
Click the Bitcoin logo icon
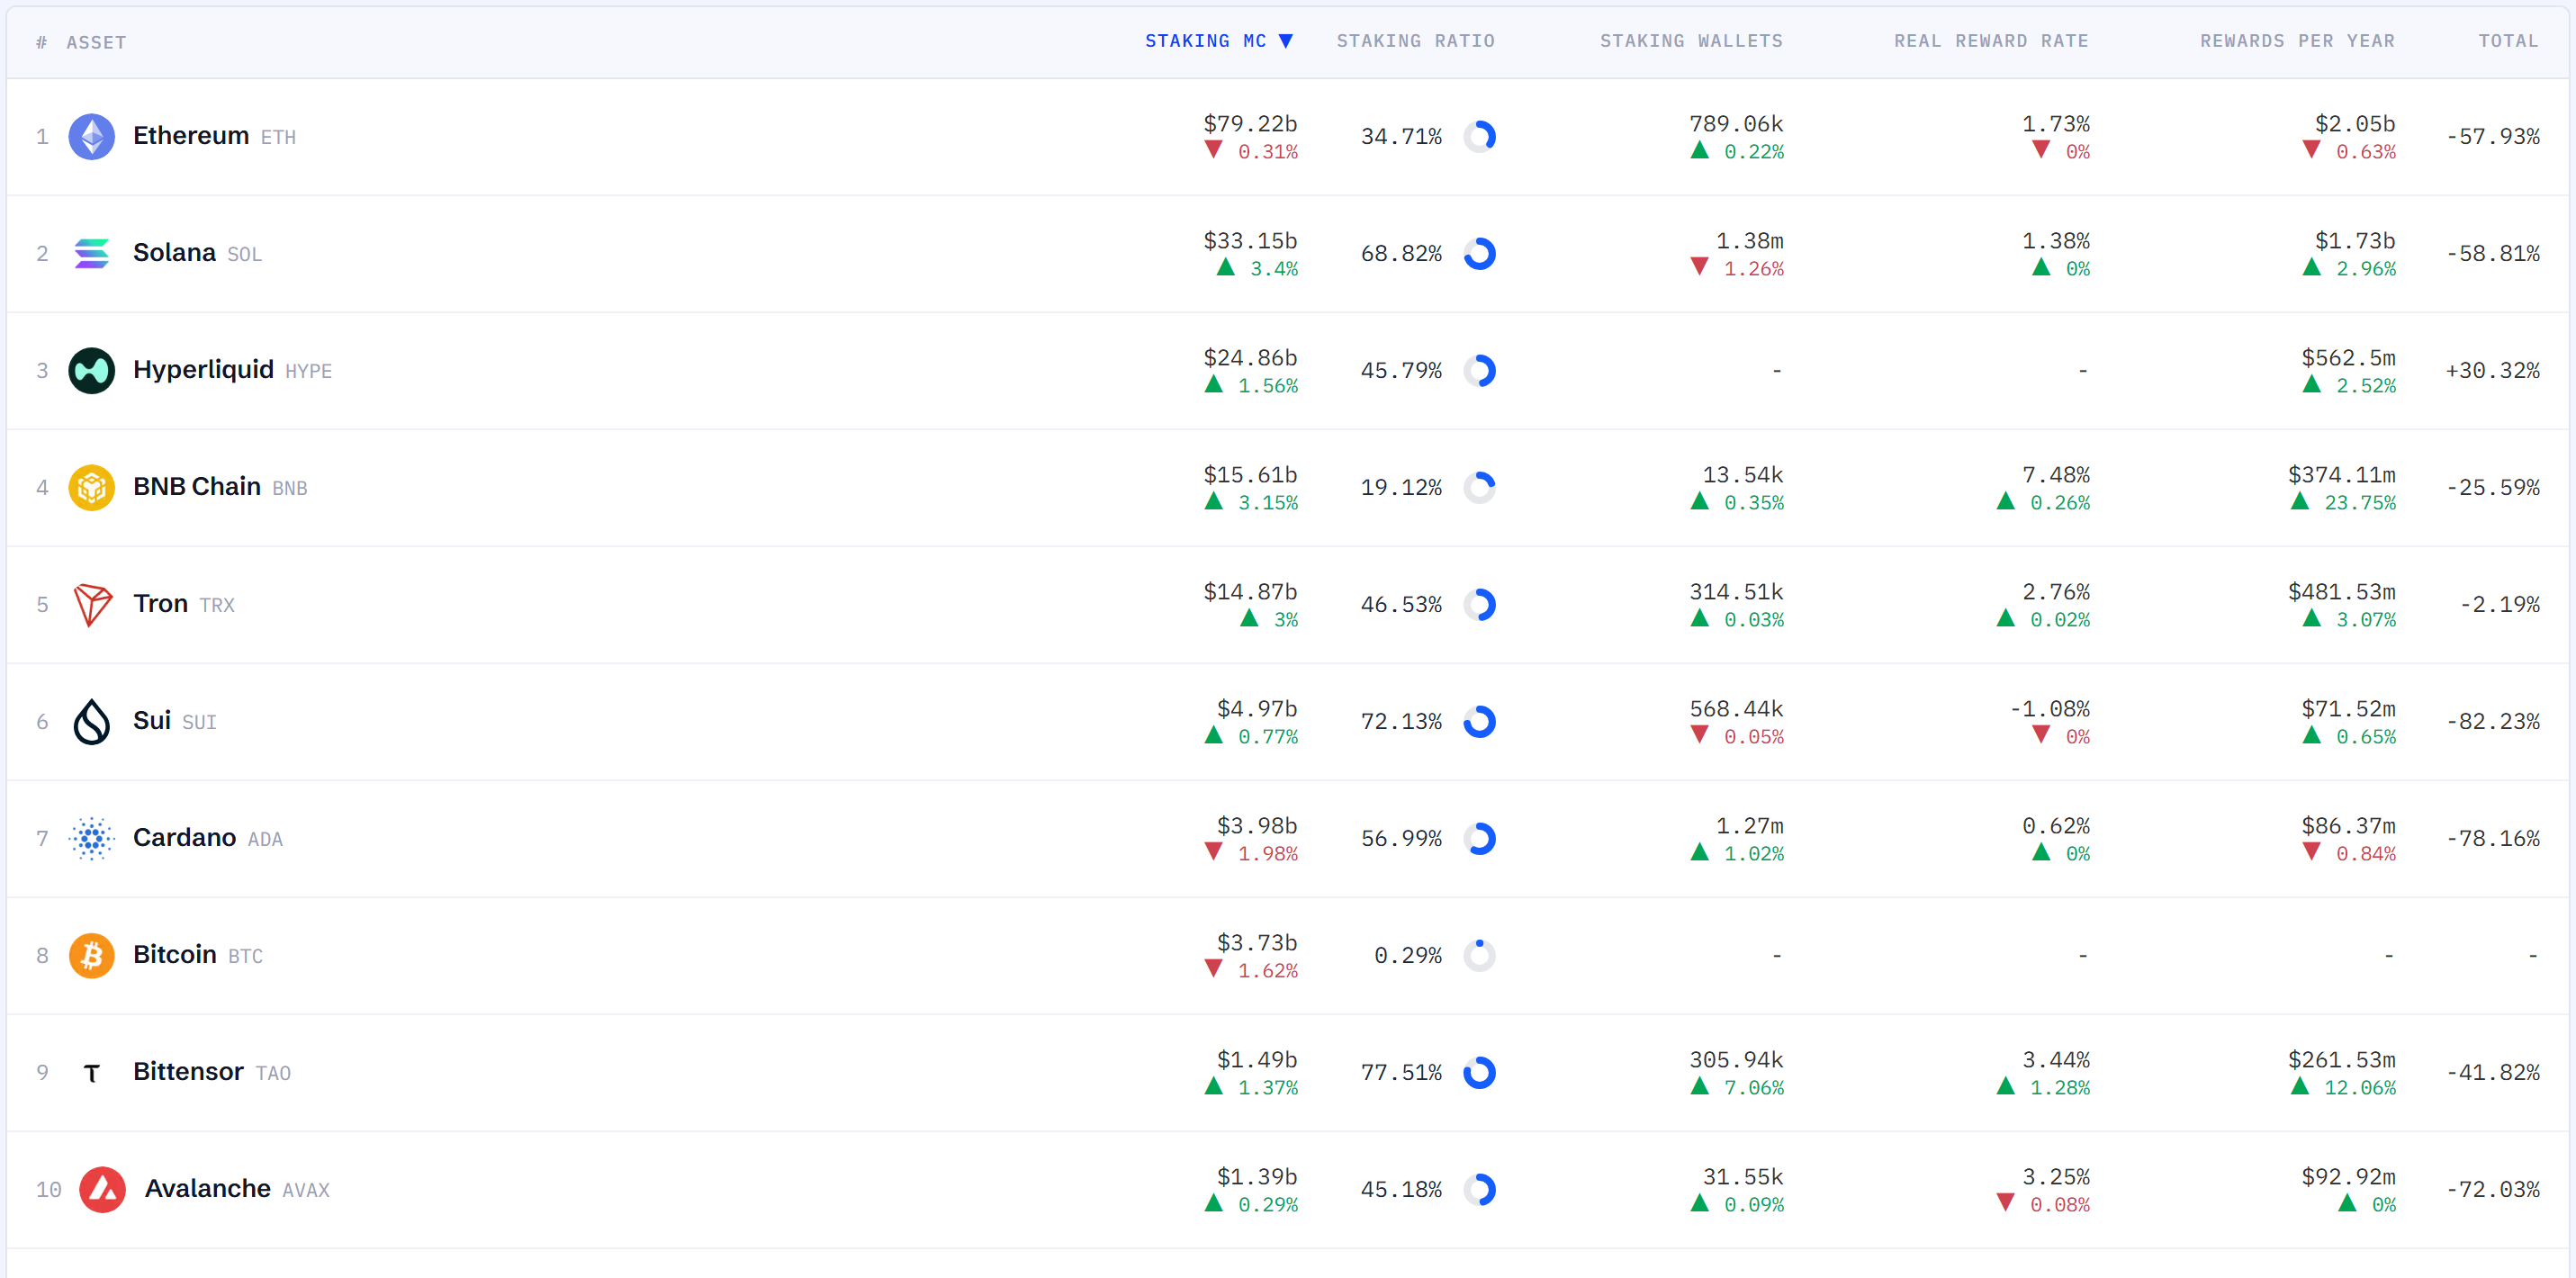click(x=91, y=955)
